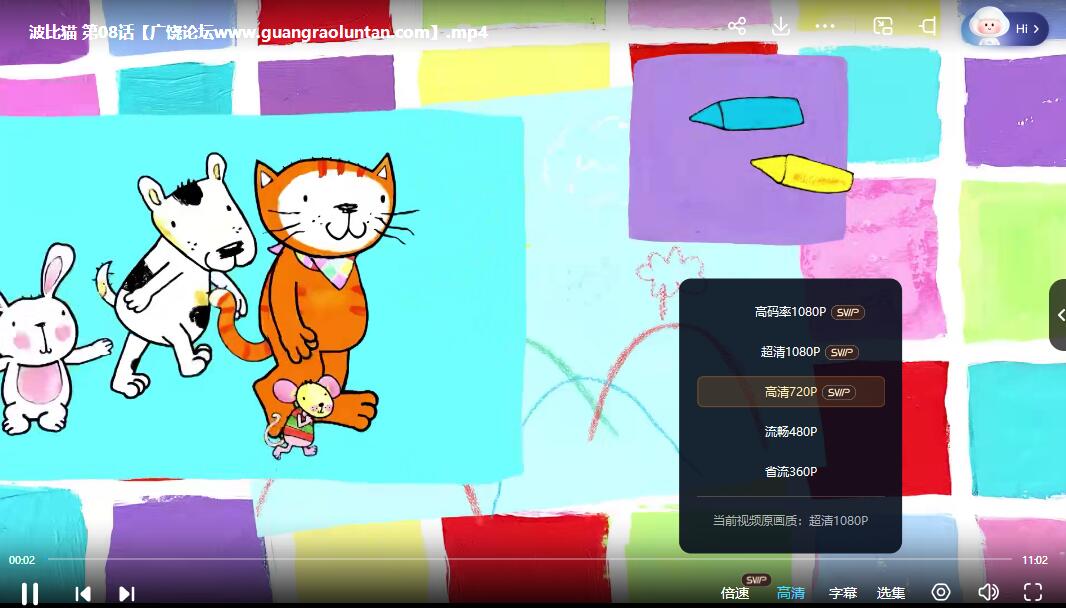Mute the volume speaker icon
Screen dimensions: 1066x608
(x=988, y=592)
